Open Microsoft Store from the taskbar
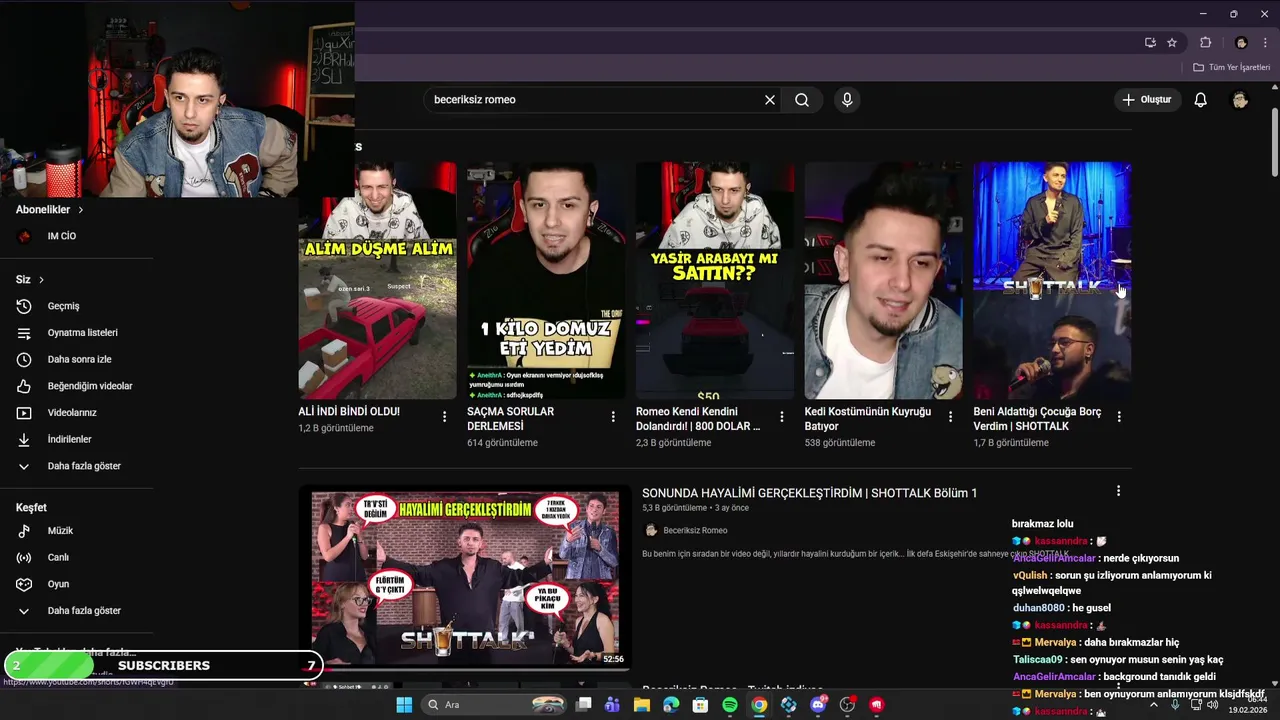This screenshot has height=720, width=1280. coord(700,705)
